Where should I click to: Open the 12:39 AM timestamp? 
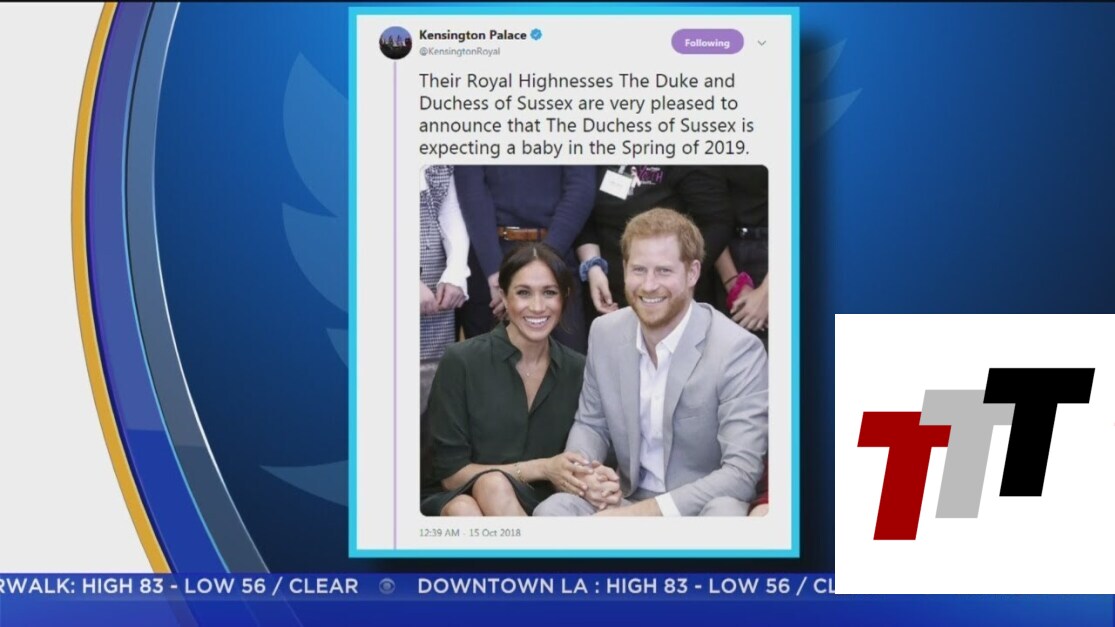(x=439, y=532)
